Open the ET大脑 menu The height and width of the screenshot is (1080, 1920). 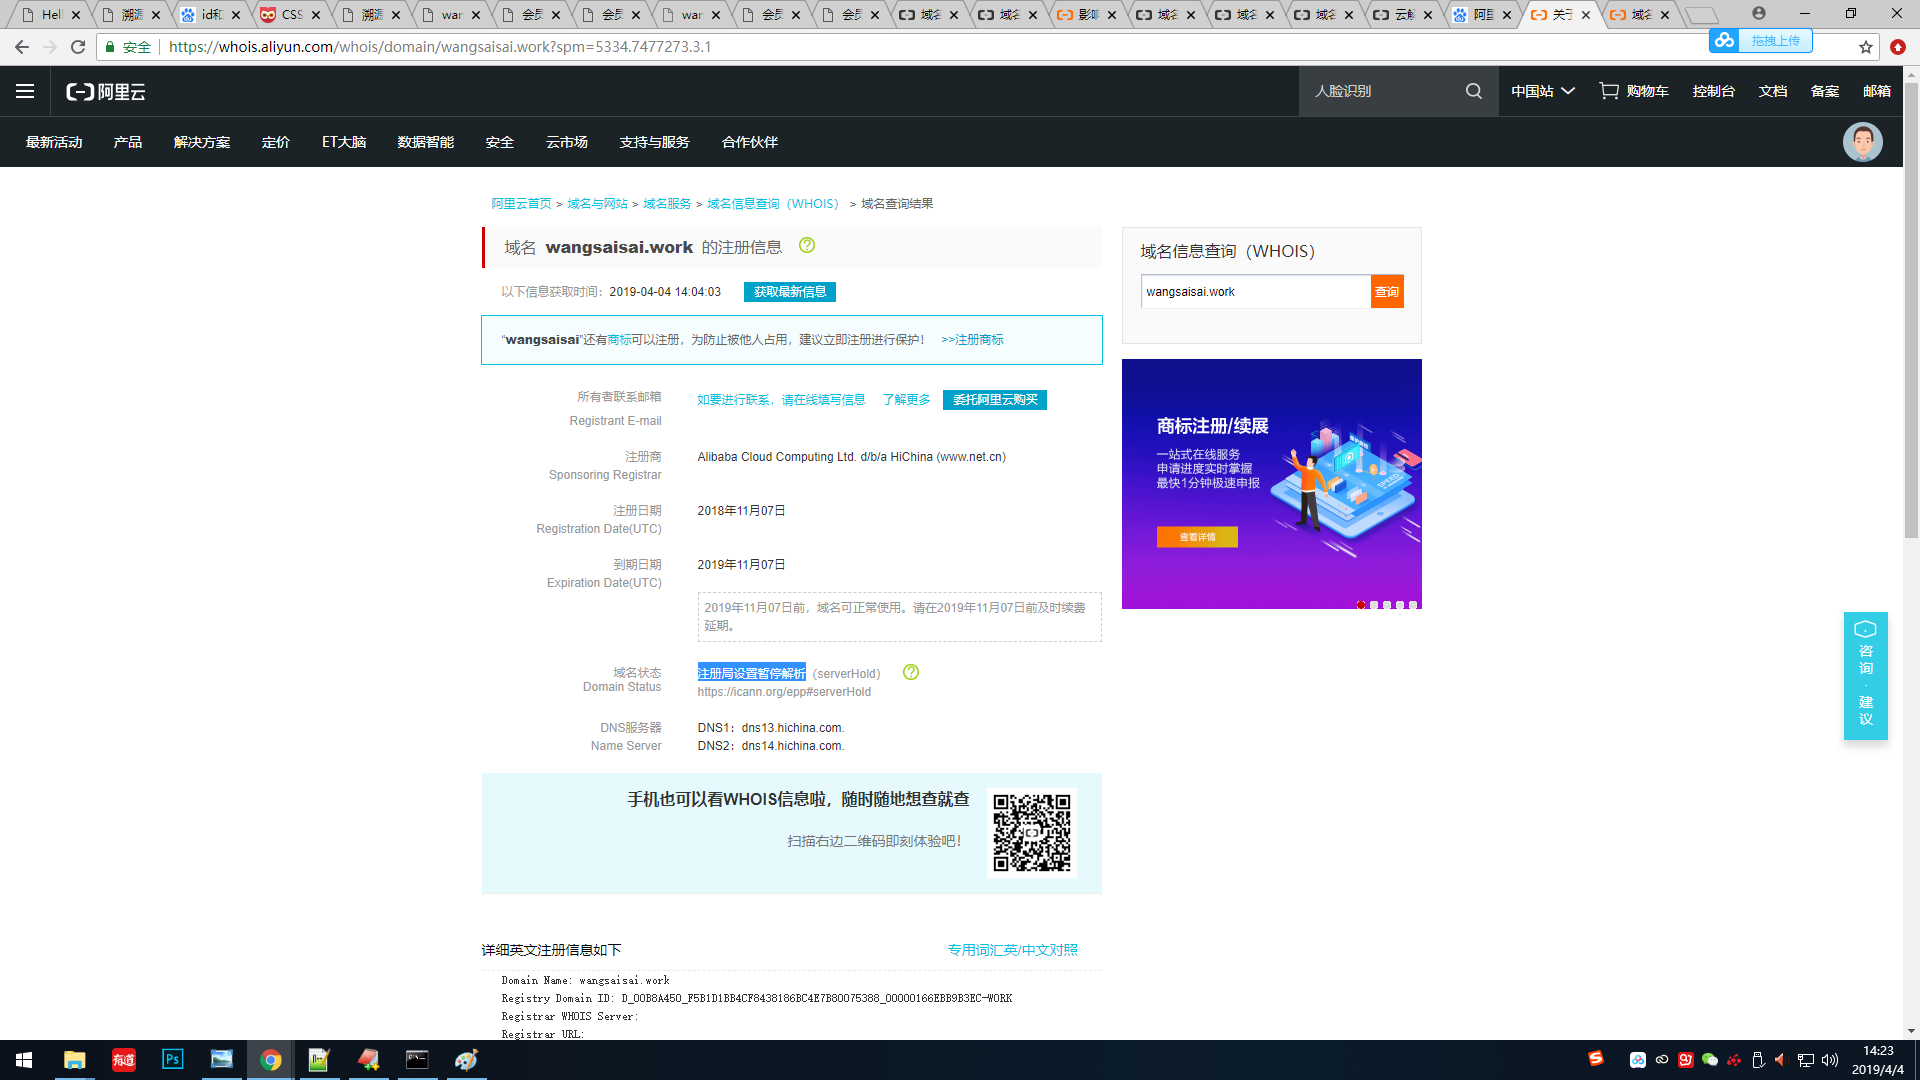[344, 142]
